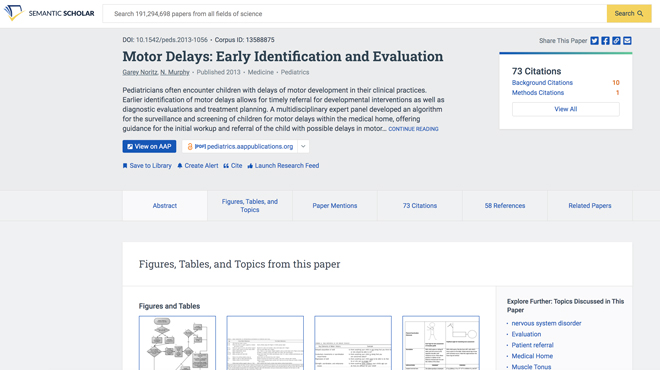660x370 pixels.
Task: Open author Garey Noritz page
Action: coord(140,72)
